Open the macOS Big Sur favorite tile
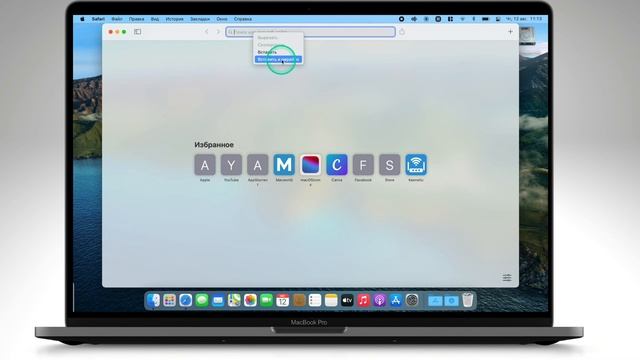Image resolution: width=640 pixels, height=360 pixels. (310, 165)
